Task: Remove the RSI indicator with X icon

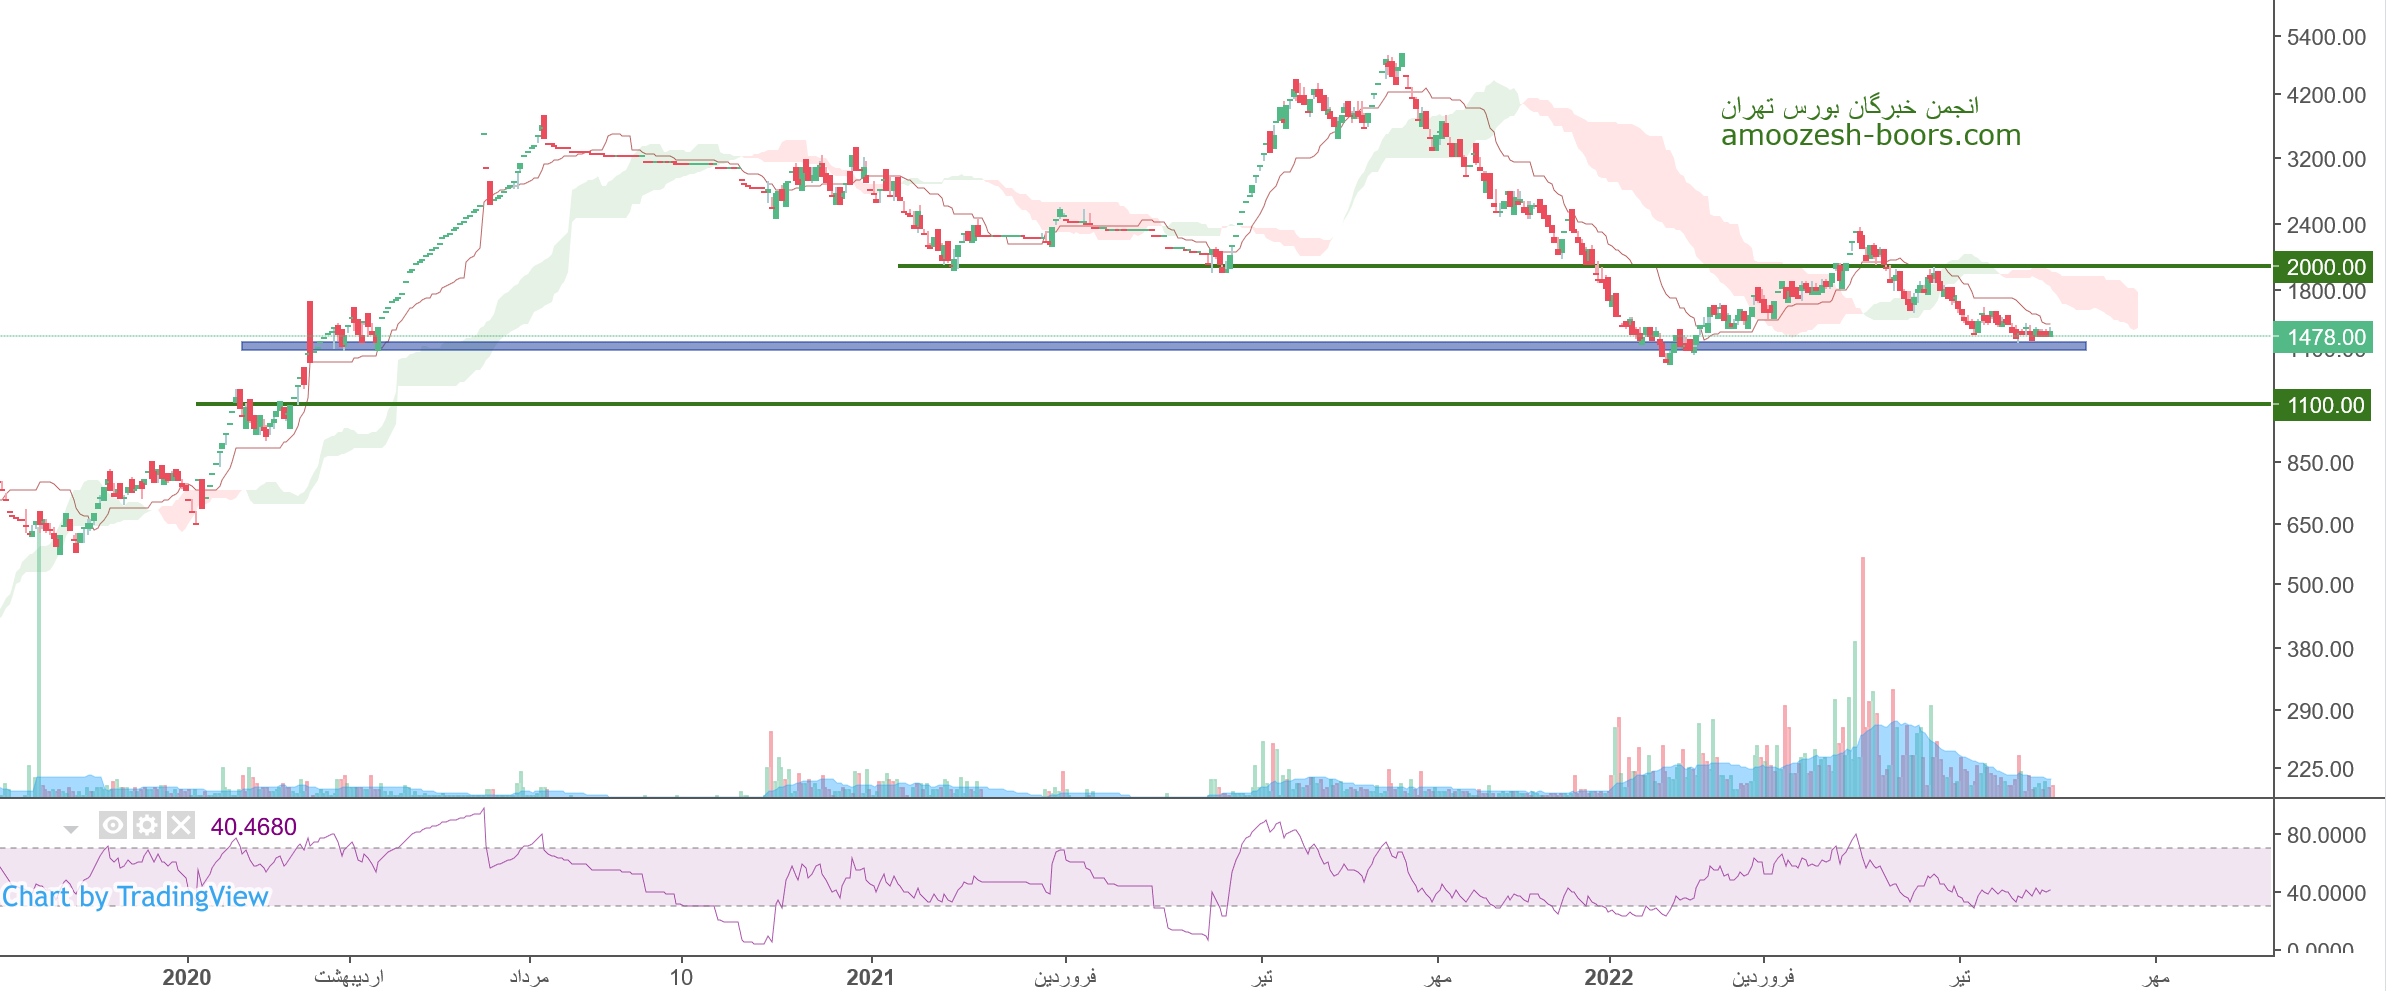Action: [181, 825]
